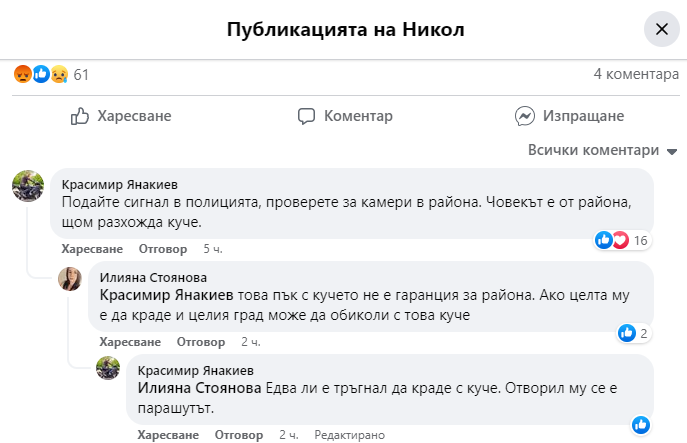The width and height of the screenshot is (687, 443).
Task: Click the Коментар speech bubble icon
Action: point(308,117)
